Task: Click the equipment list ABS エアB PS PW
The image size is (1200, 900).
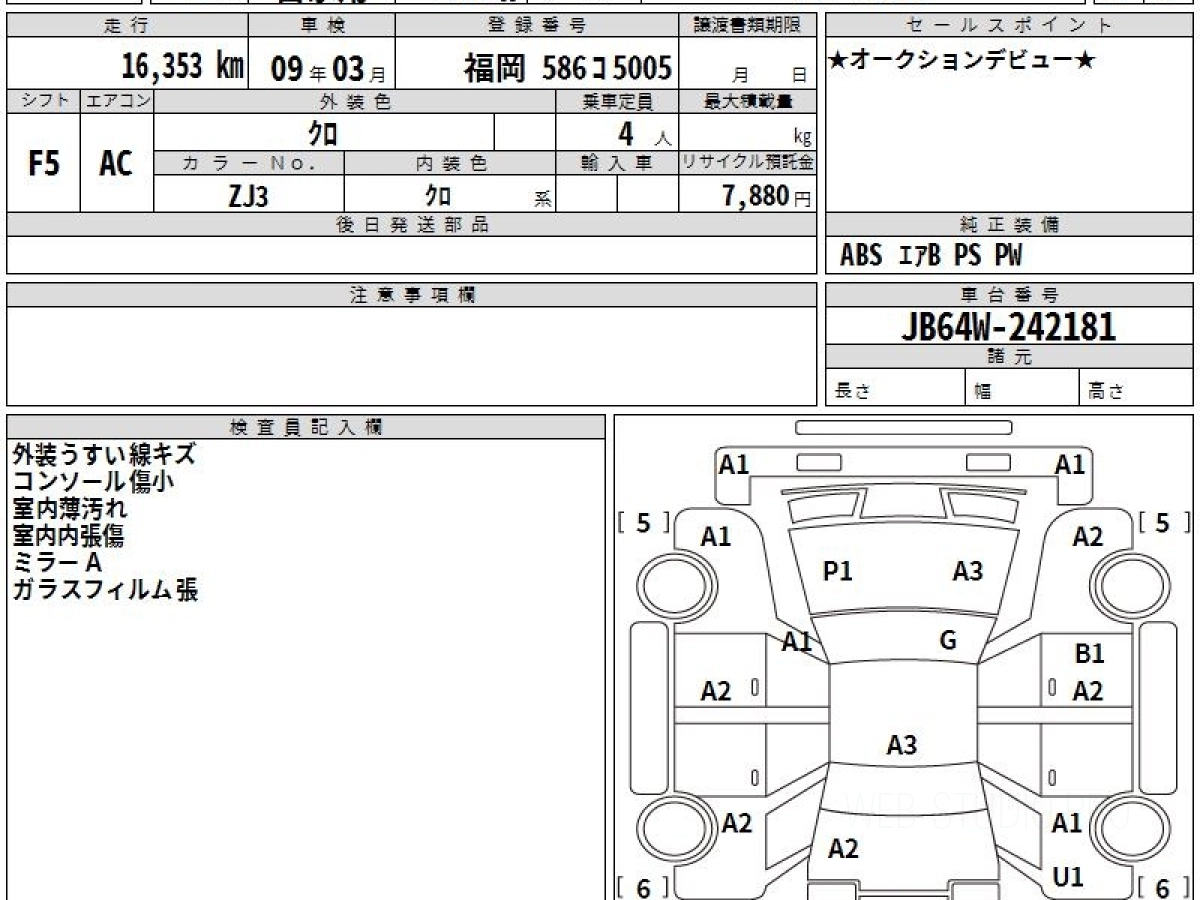Action: coord(931,256)
